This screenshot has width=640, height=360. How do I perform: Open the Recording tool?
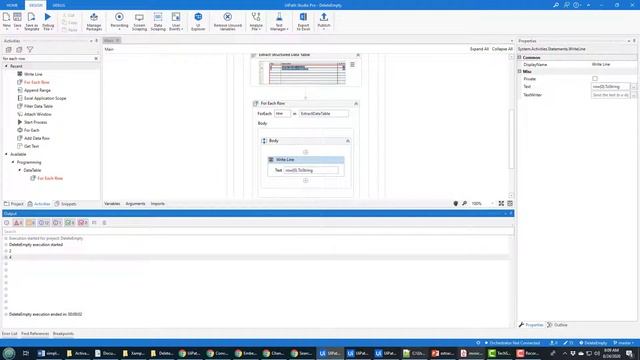[119, 21]
